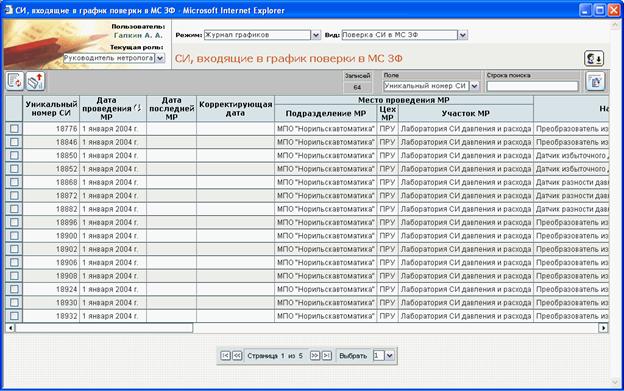Click the user name Галкин А. А.
The height and width of the screenshot is (391, 624).
[x=138, y=35]
